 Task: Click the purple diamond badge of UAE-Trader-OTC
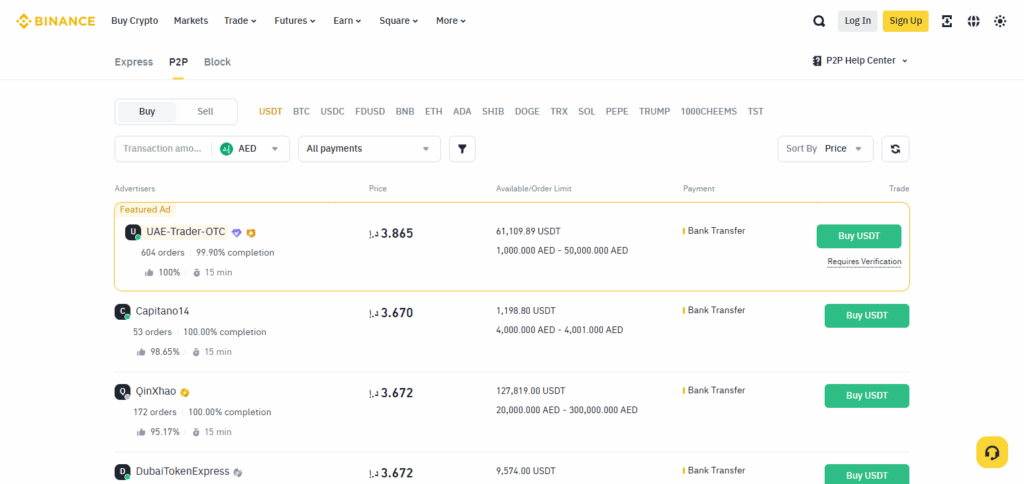[x=236, y=233]
